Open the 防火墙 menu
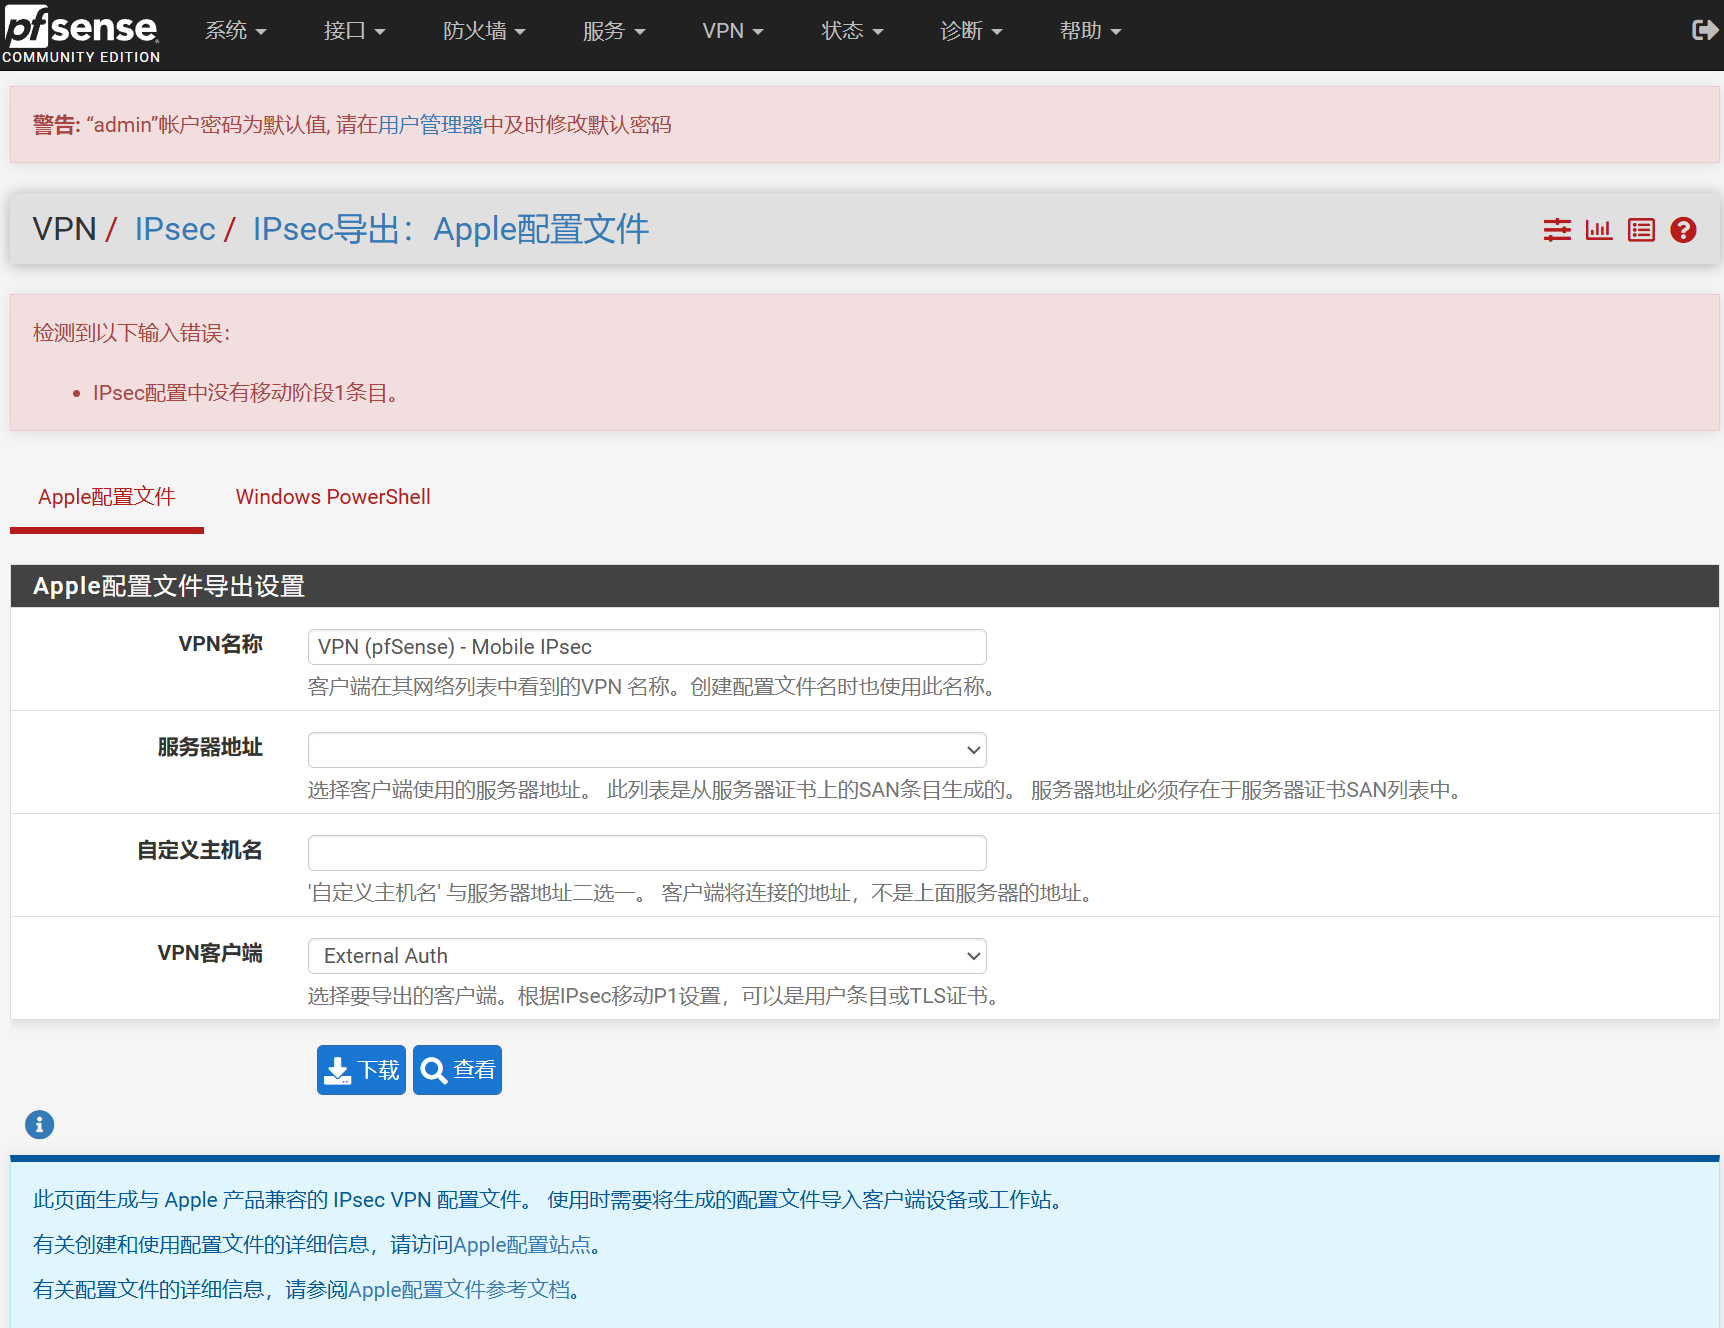The height and width of the screenshot is (1328, 1724). (x=483, y=31)
